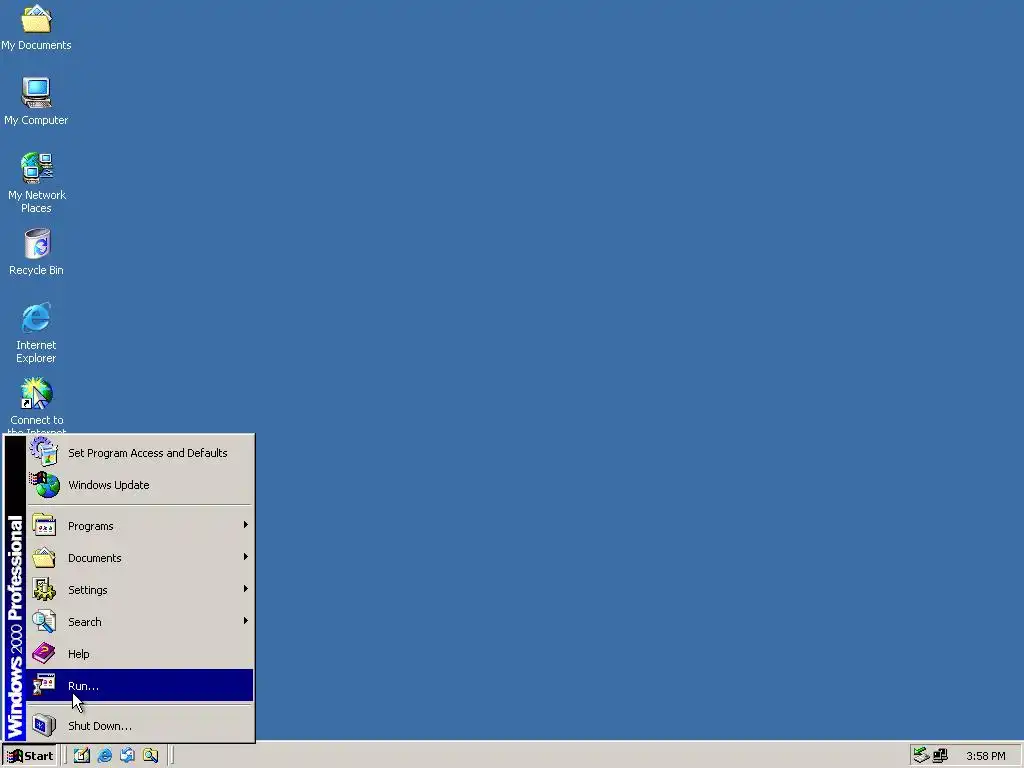This screenshot has width=1024, height=768.
Task: Launch Internet Explorer from the quick launch bar
Action: tap(104, 756)
